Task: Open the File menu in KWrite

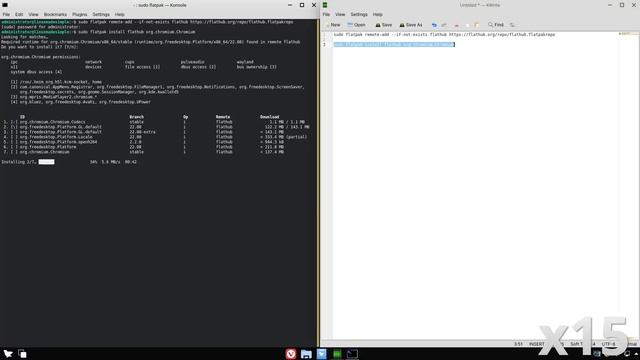Action: pos(326,14)
